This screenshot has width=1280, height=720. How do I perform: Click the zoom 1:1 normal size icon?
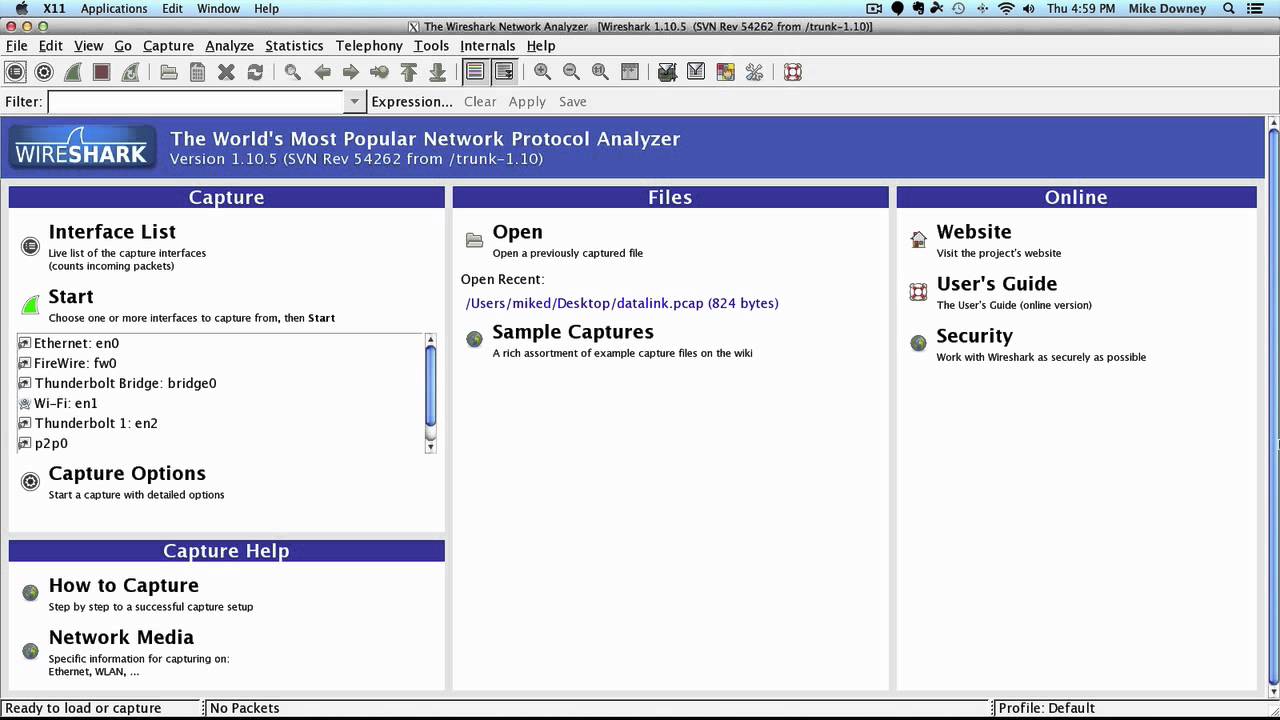600,72
